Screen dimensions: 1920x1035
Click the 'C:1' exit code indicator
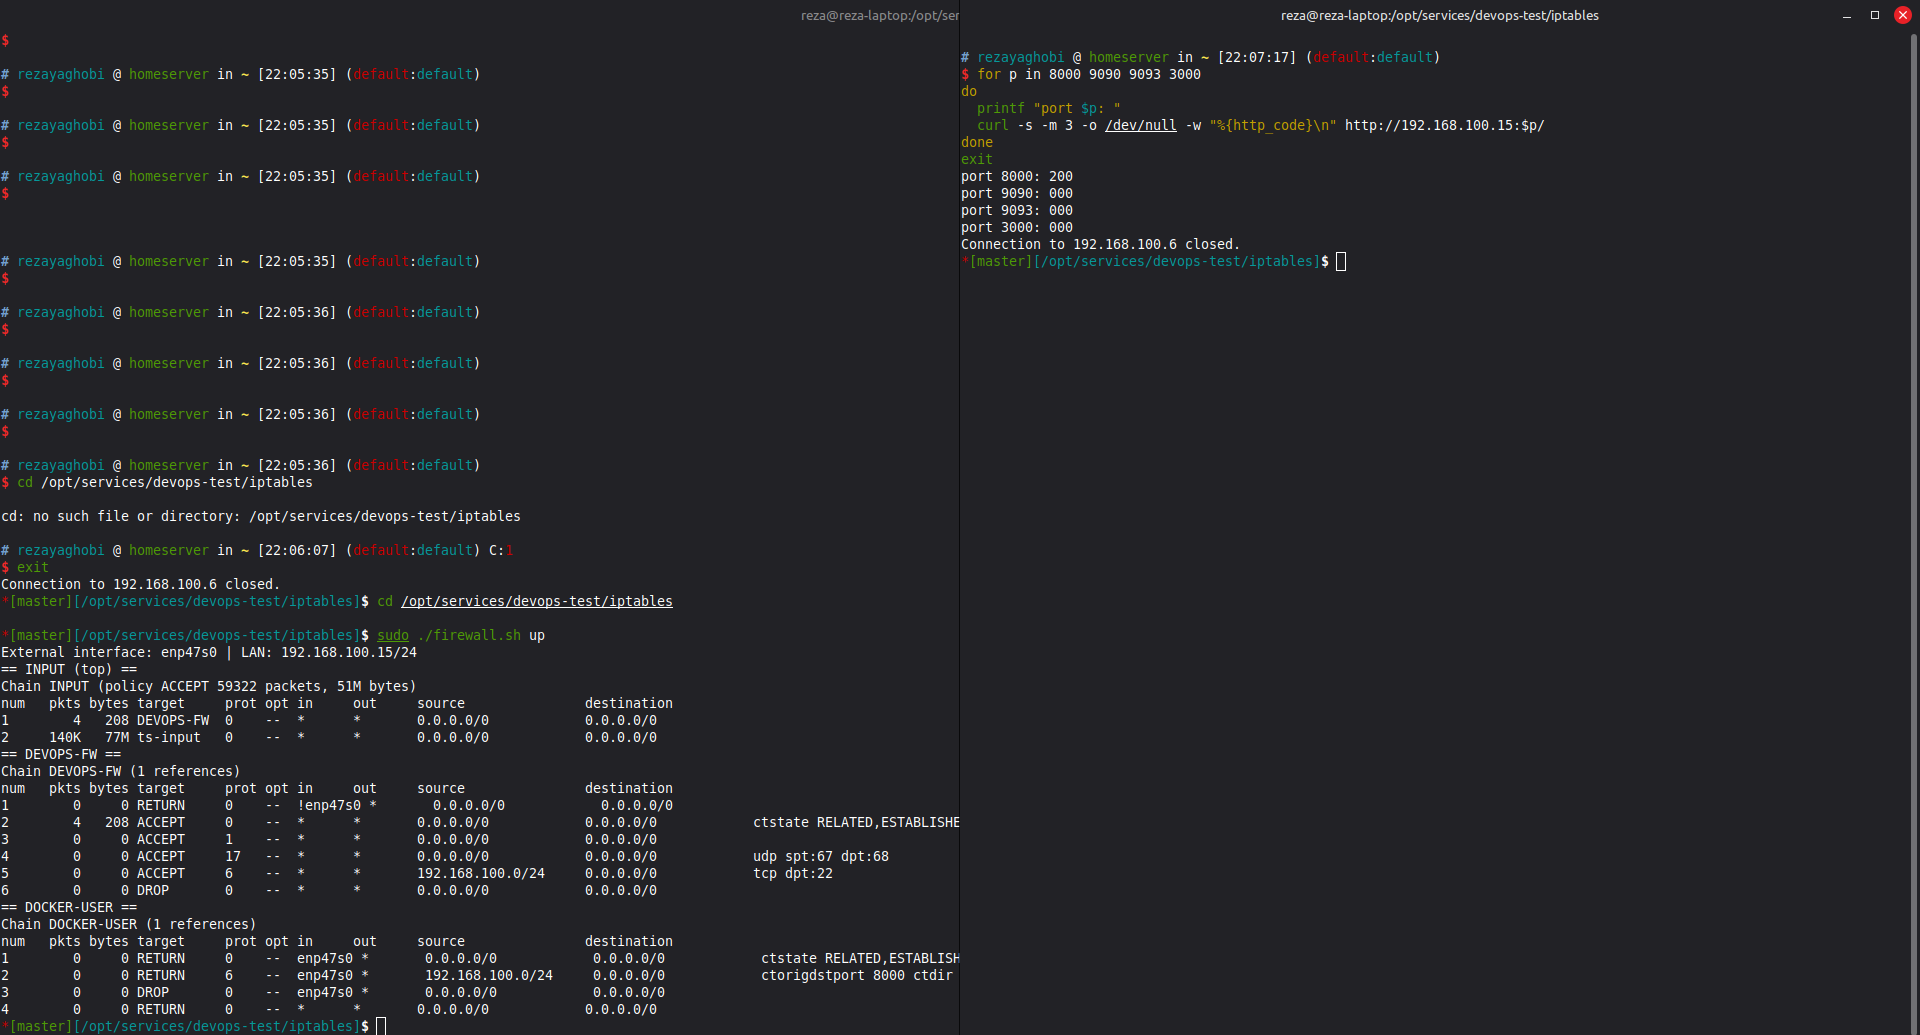coord(501,550)
